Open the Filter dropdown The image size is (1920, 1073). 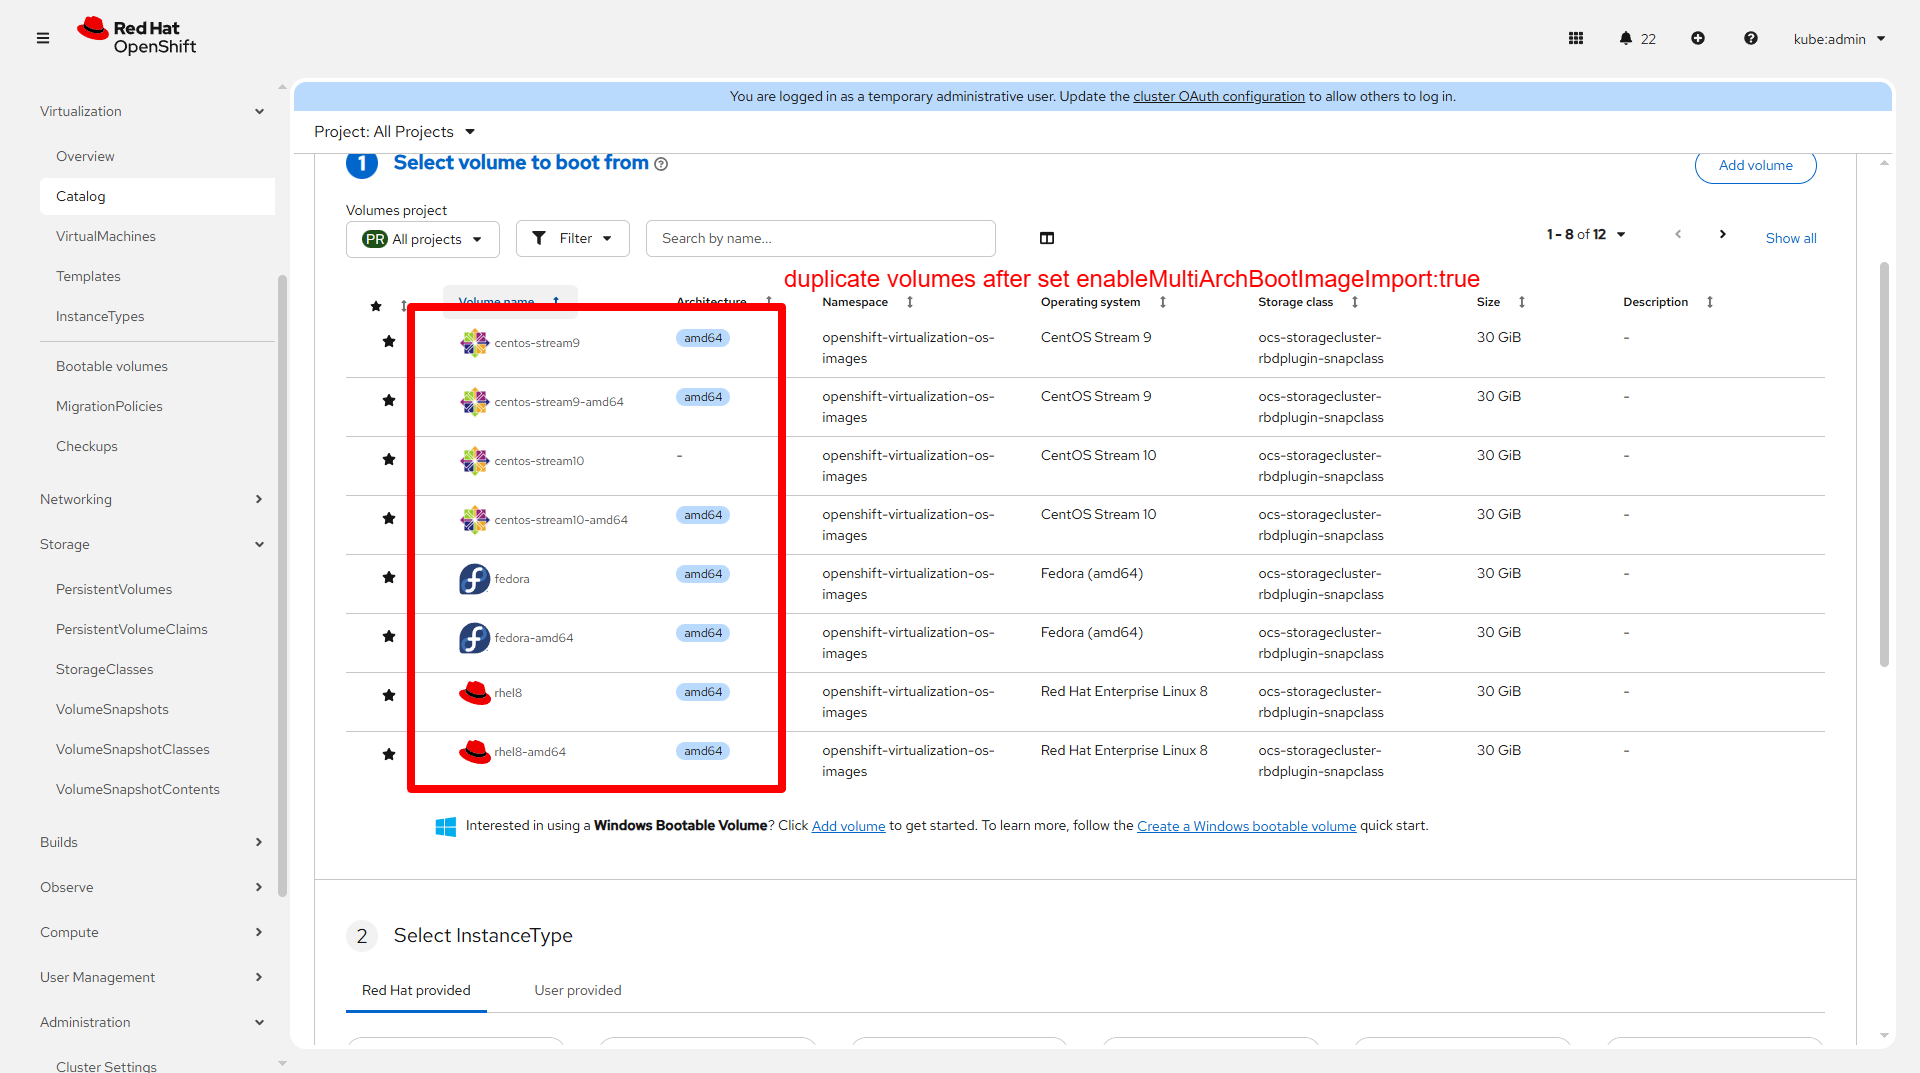coord(572,239)
